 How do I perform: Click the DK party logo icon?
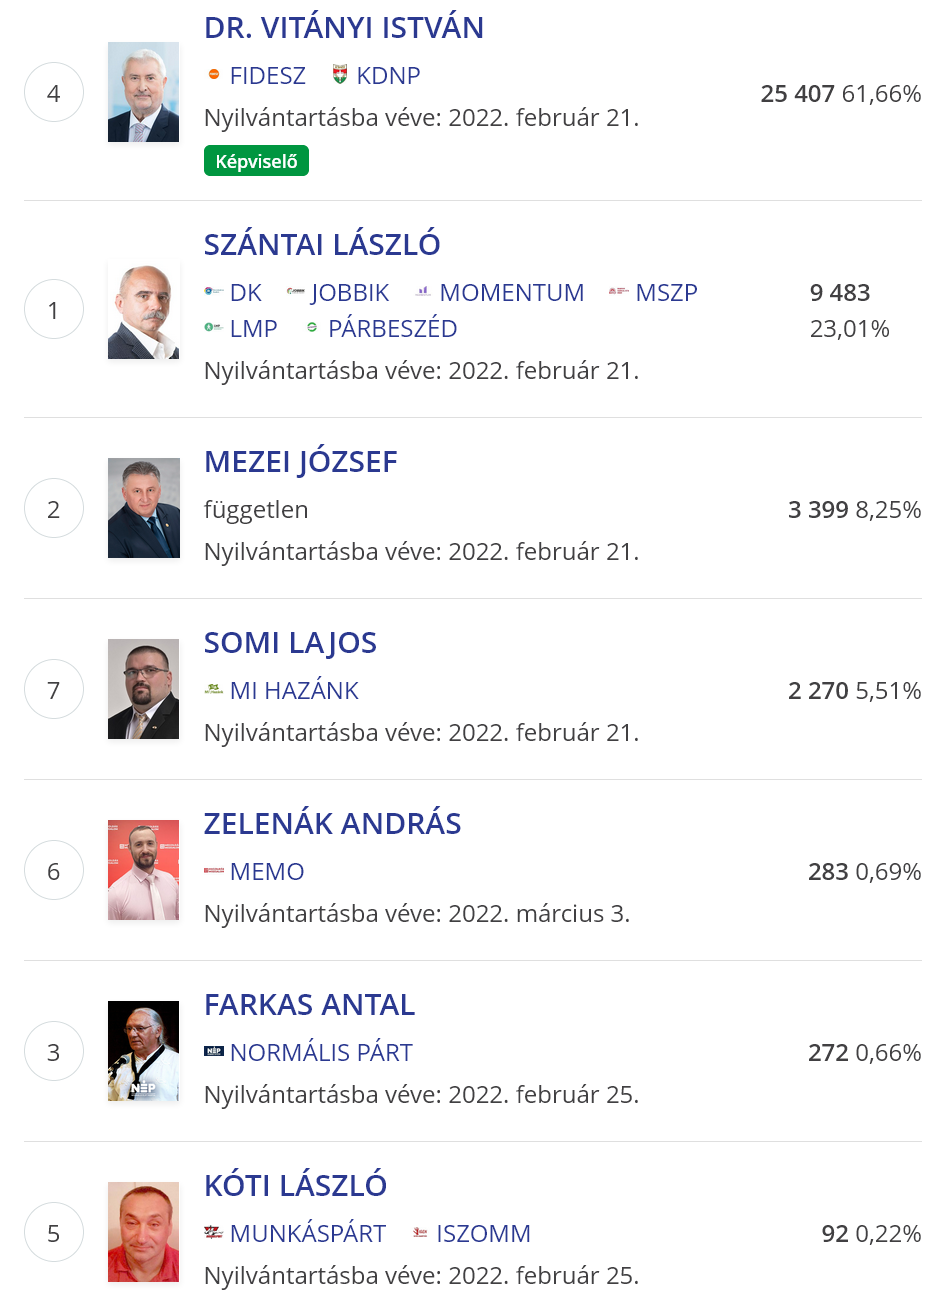213,292
